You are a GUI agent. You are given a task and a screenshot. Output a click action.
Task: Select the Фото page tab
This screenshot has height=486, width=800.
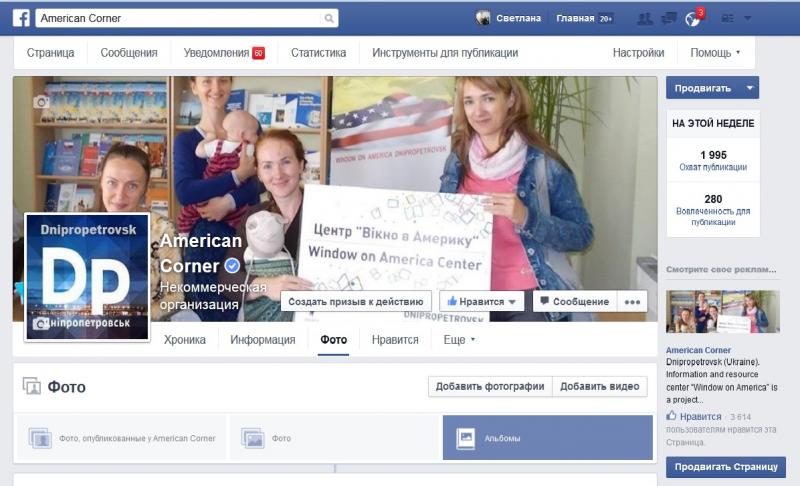pos(334,340)
